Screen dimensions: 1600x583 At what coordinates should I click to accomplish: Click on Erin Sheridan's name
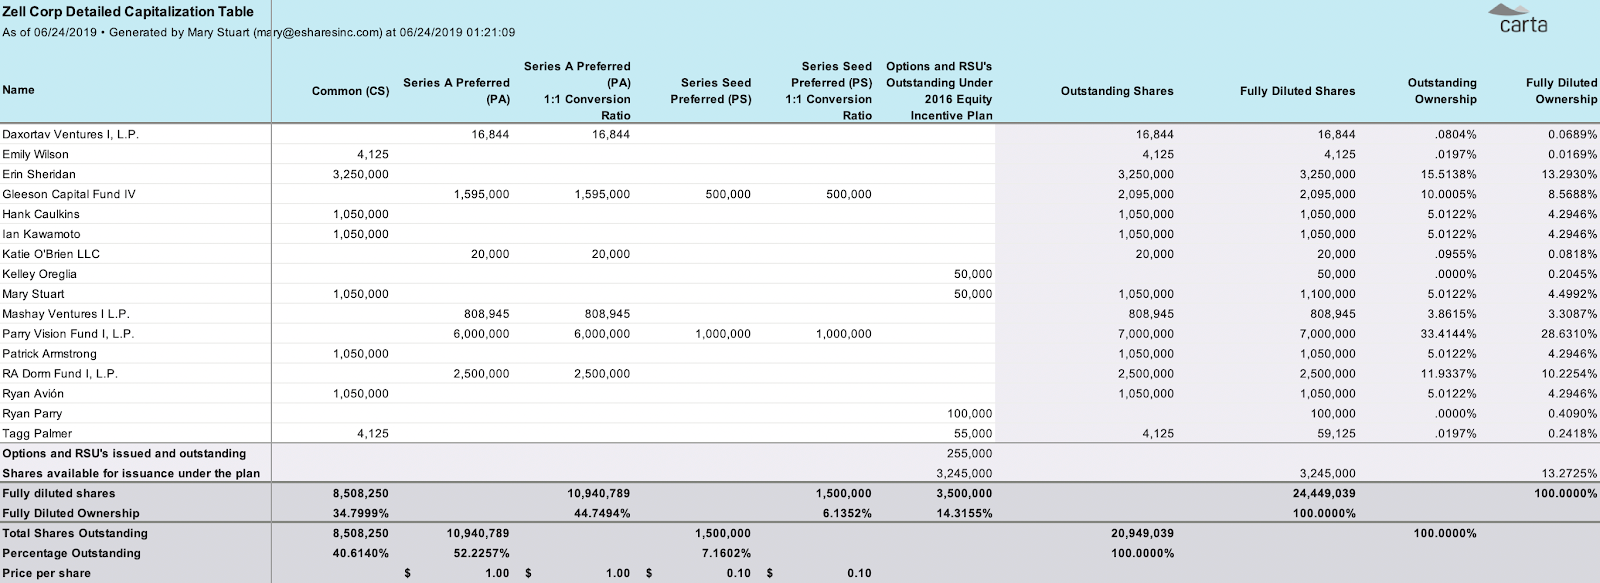pyautogui.click(x=39, y=174)
